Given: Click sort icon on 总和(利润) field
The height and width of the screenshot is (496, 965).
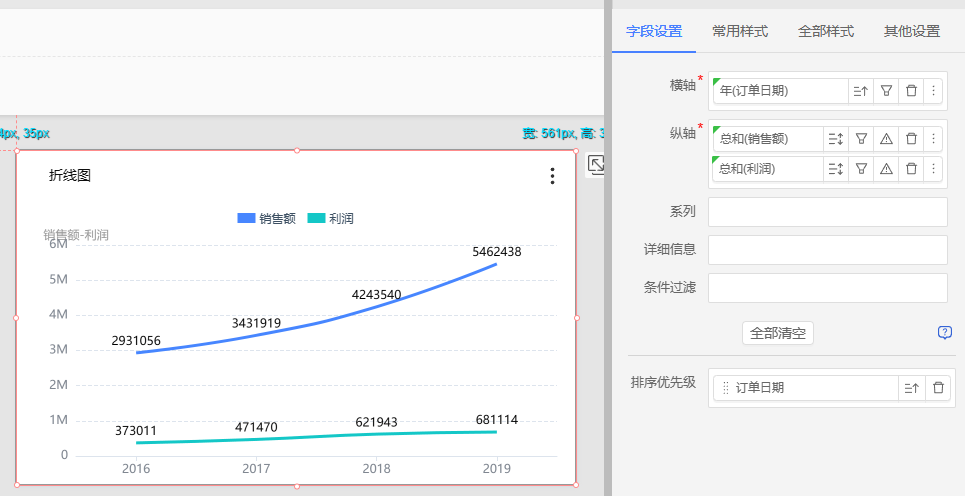Looking at the screenshot, I should coord(836,169).
